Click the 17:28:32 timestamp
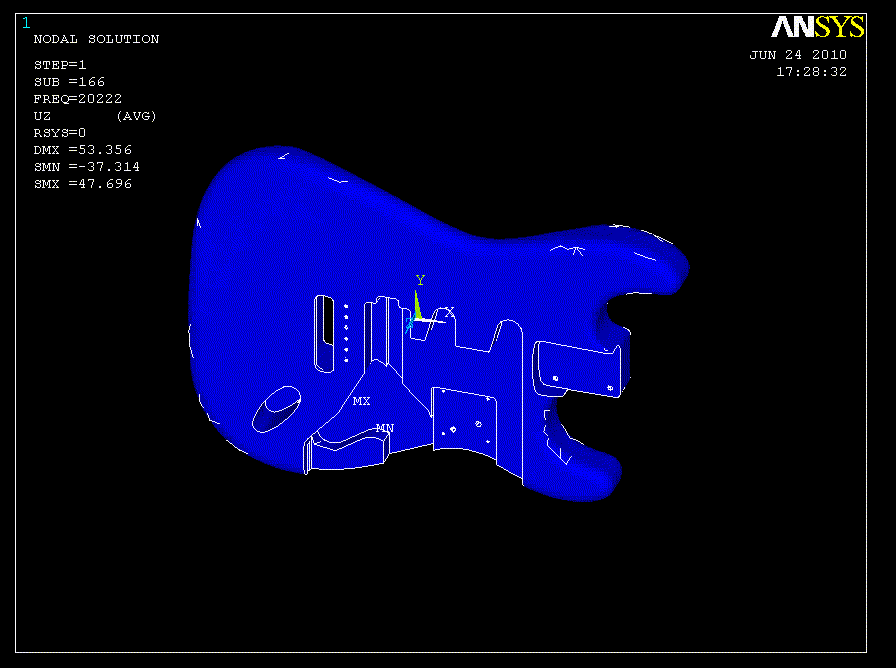The width and height of the screenshot is (896, 668). click(x=811, y=72)
